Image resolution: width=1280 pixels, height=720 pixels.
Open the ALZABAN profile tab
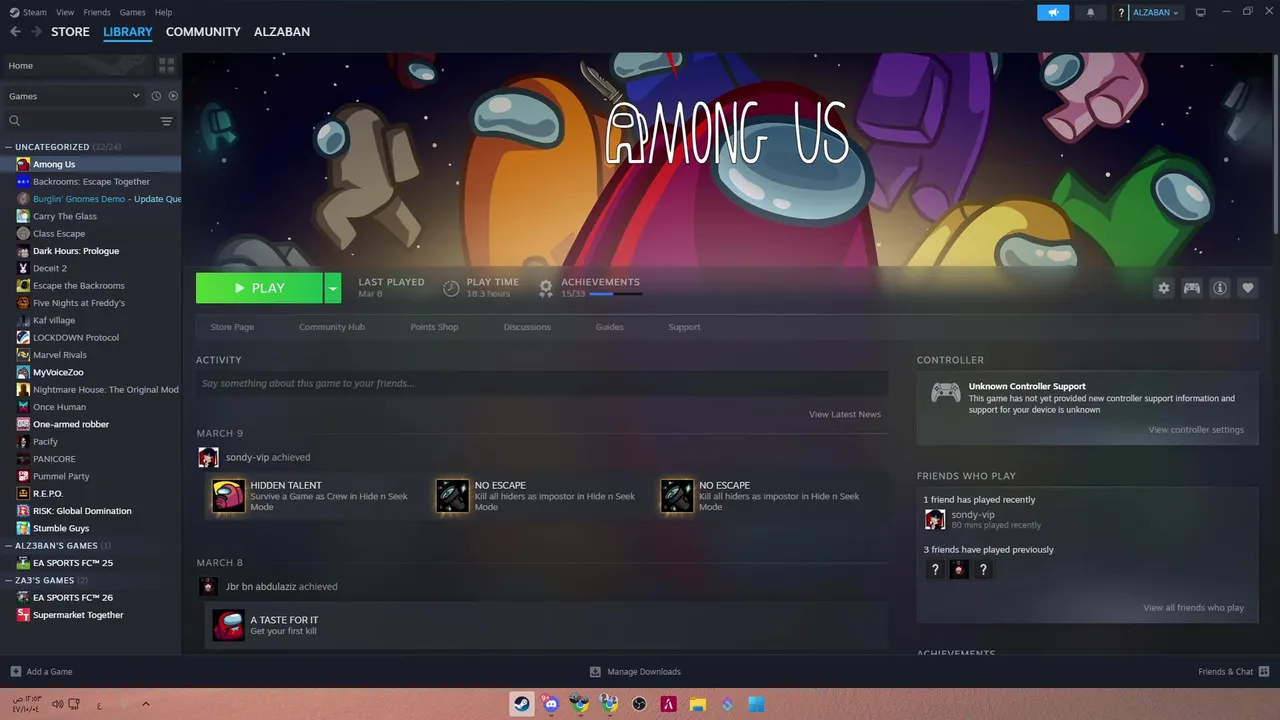[282, 32]
